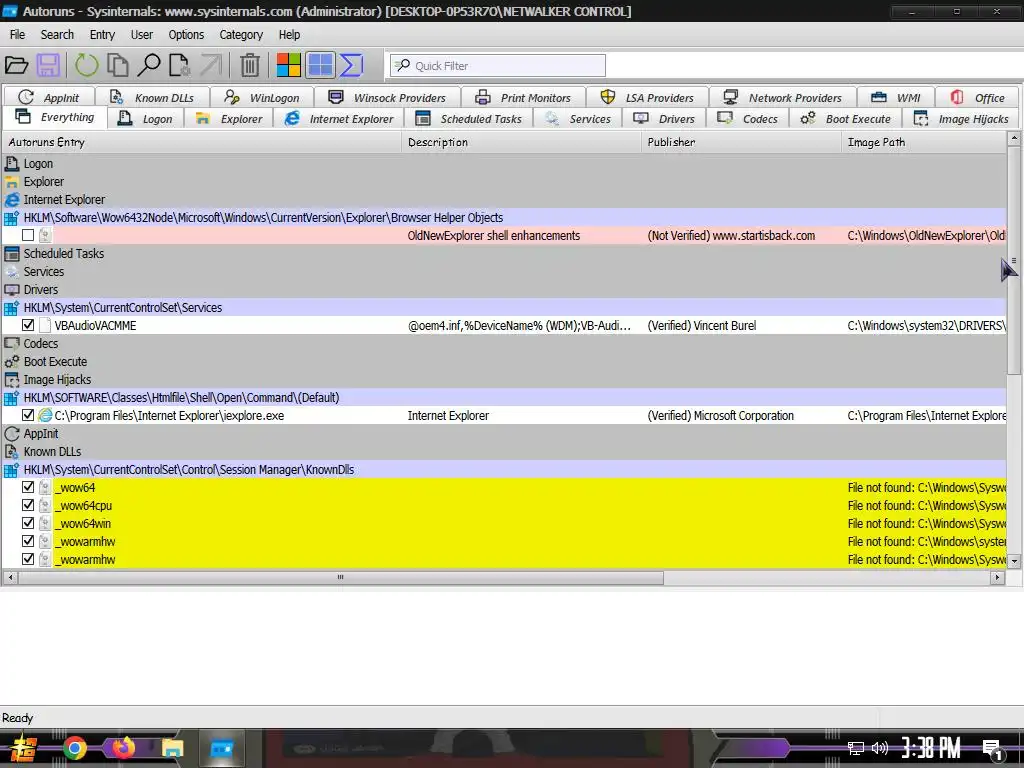Switch to the LSA Providers tab
Viewport: 1024px width, 768px height.
[x=647, y=97]
